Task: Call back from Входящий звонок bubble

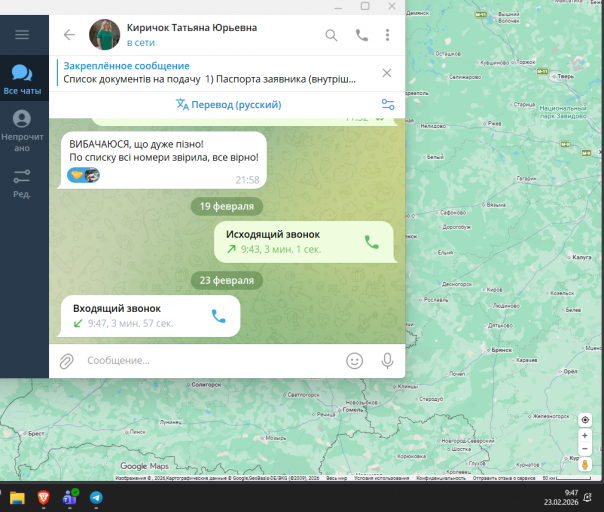Action: click(x=218, y=316)
